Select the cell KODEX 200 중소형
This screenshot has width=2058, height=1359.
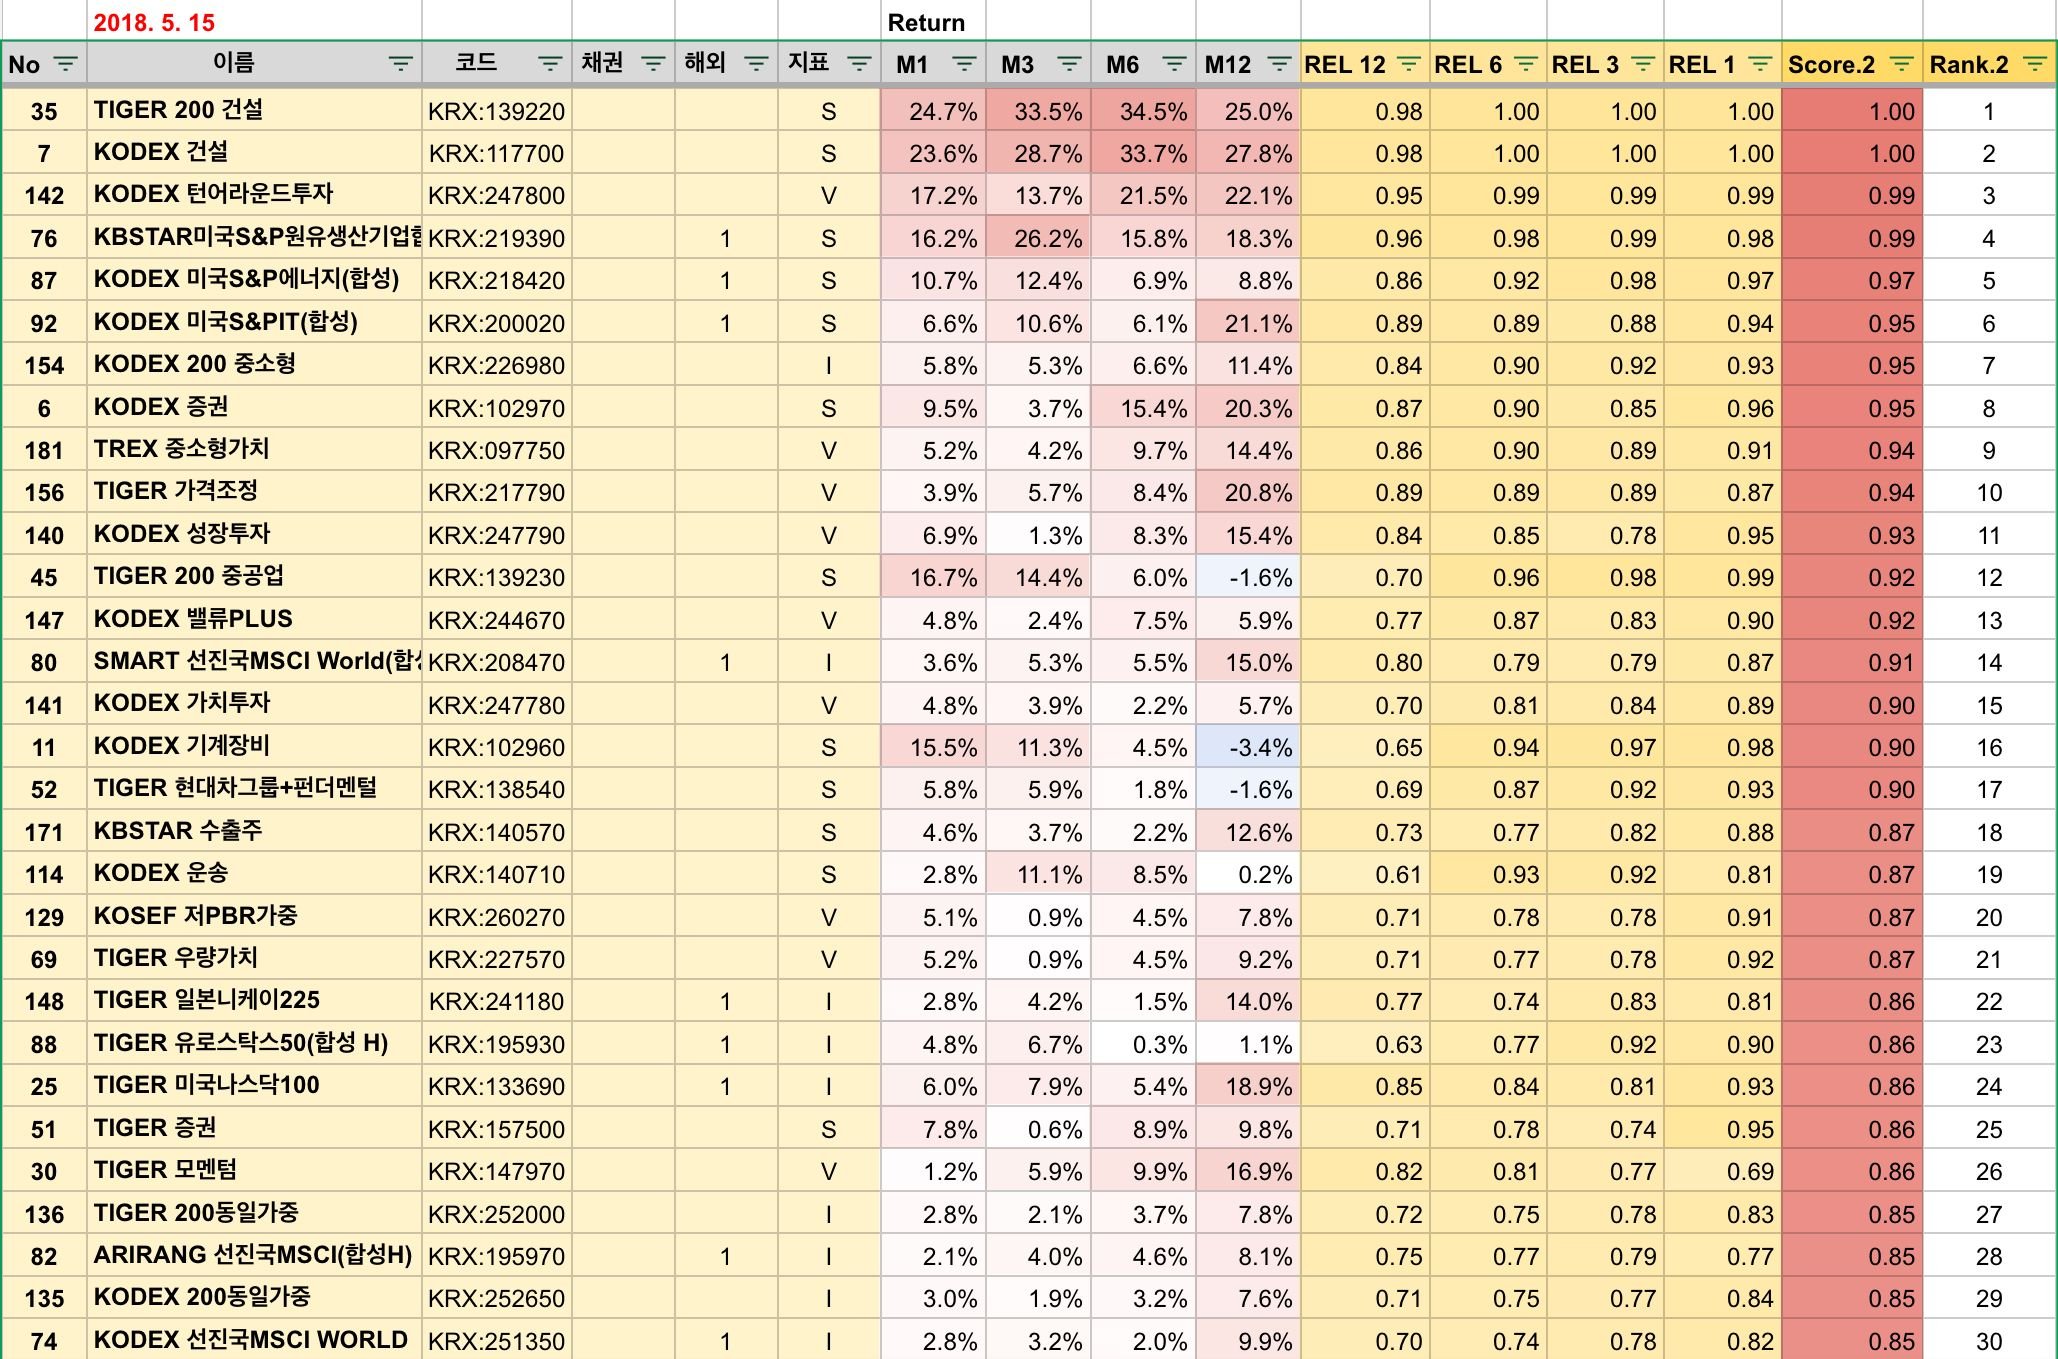point(254,364)
